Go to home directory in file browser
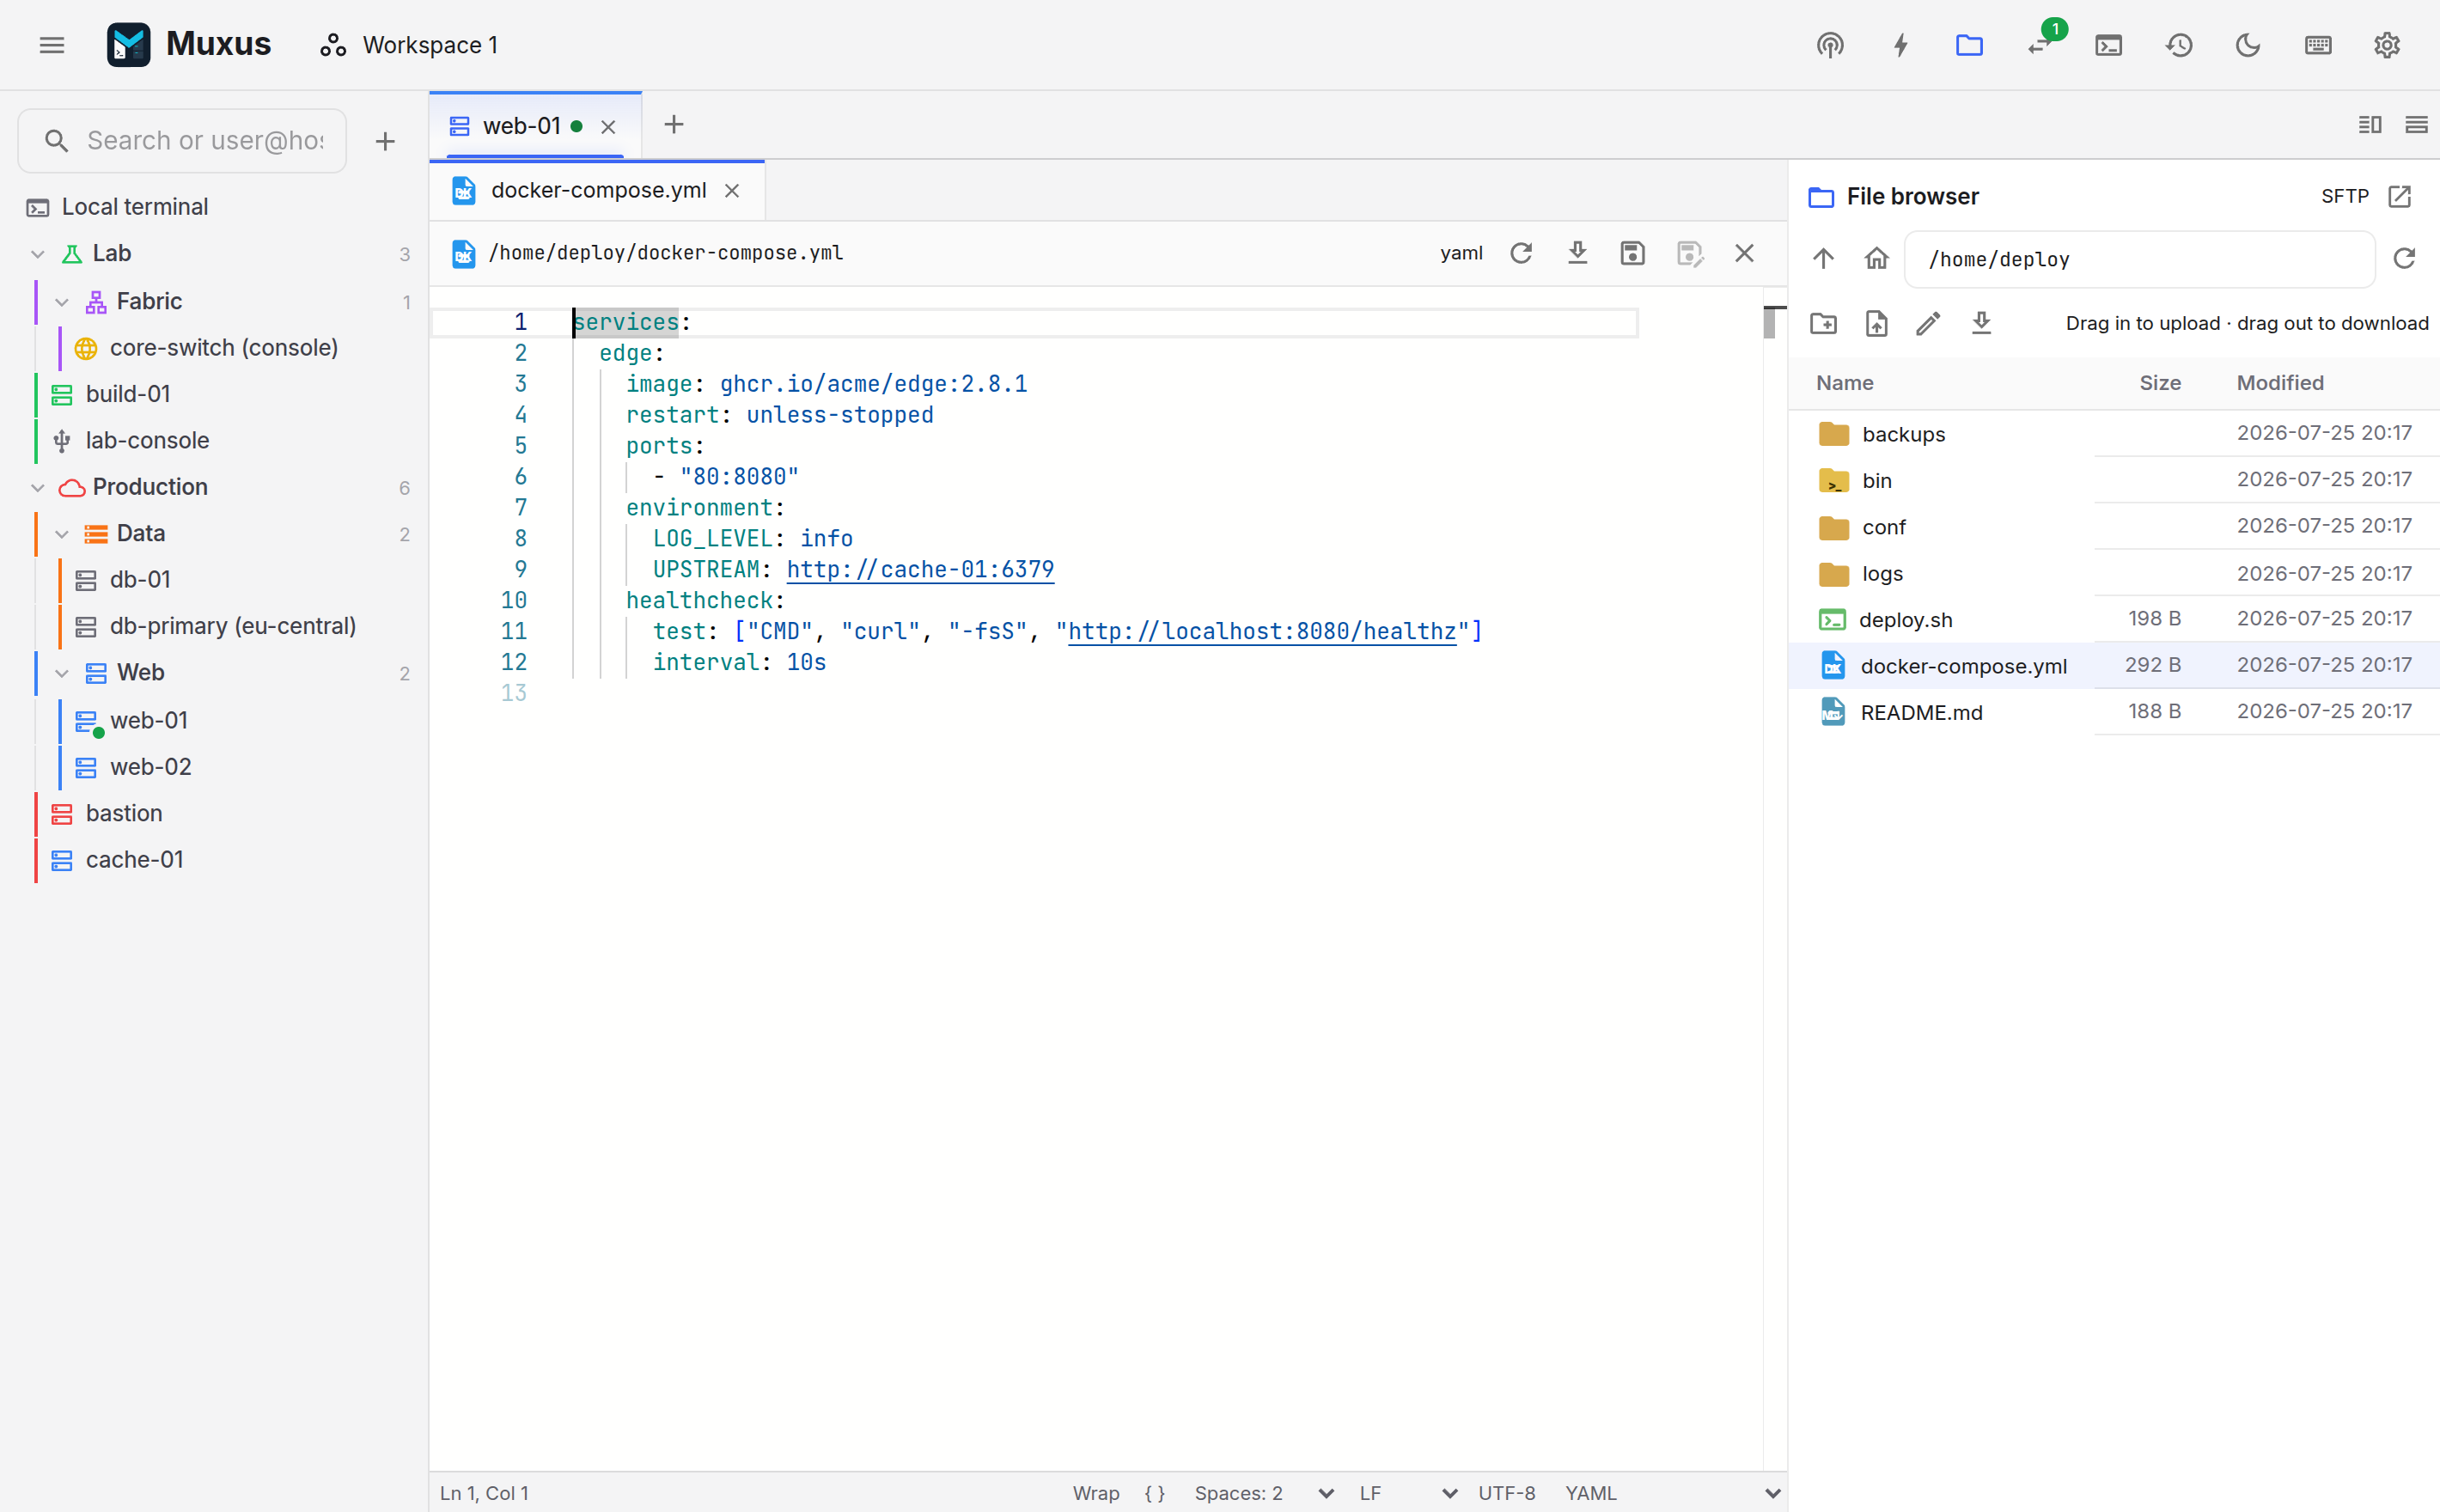 [x=1876, y=259]
